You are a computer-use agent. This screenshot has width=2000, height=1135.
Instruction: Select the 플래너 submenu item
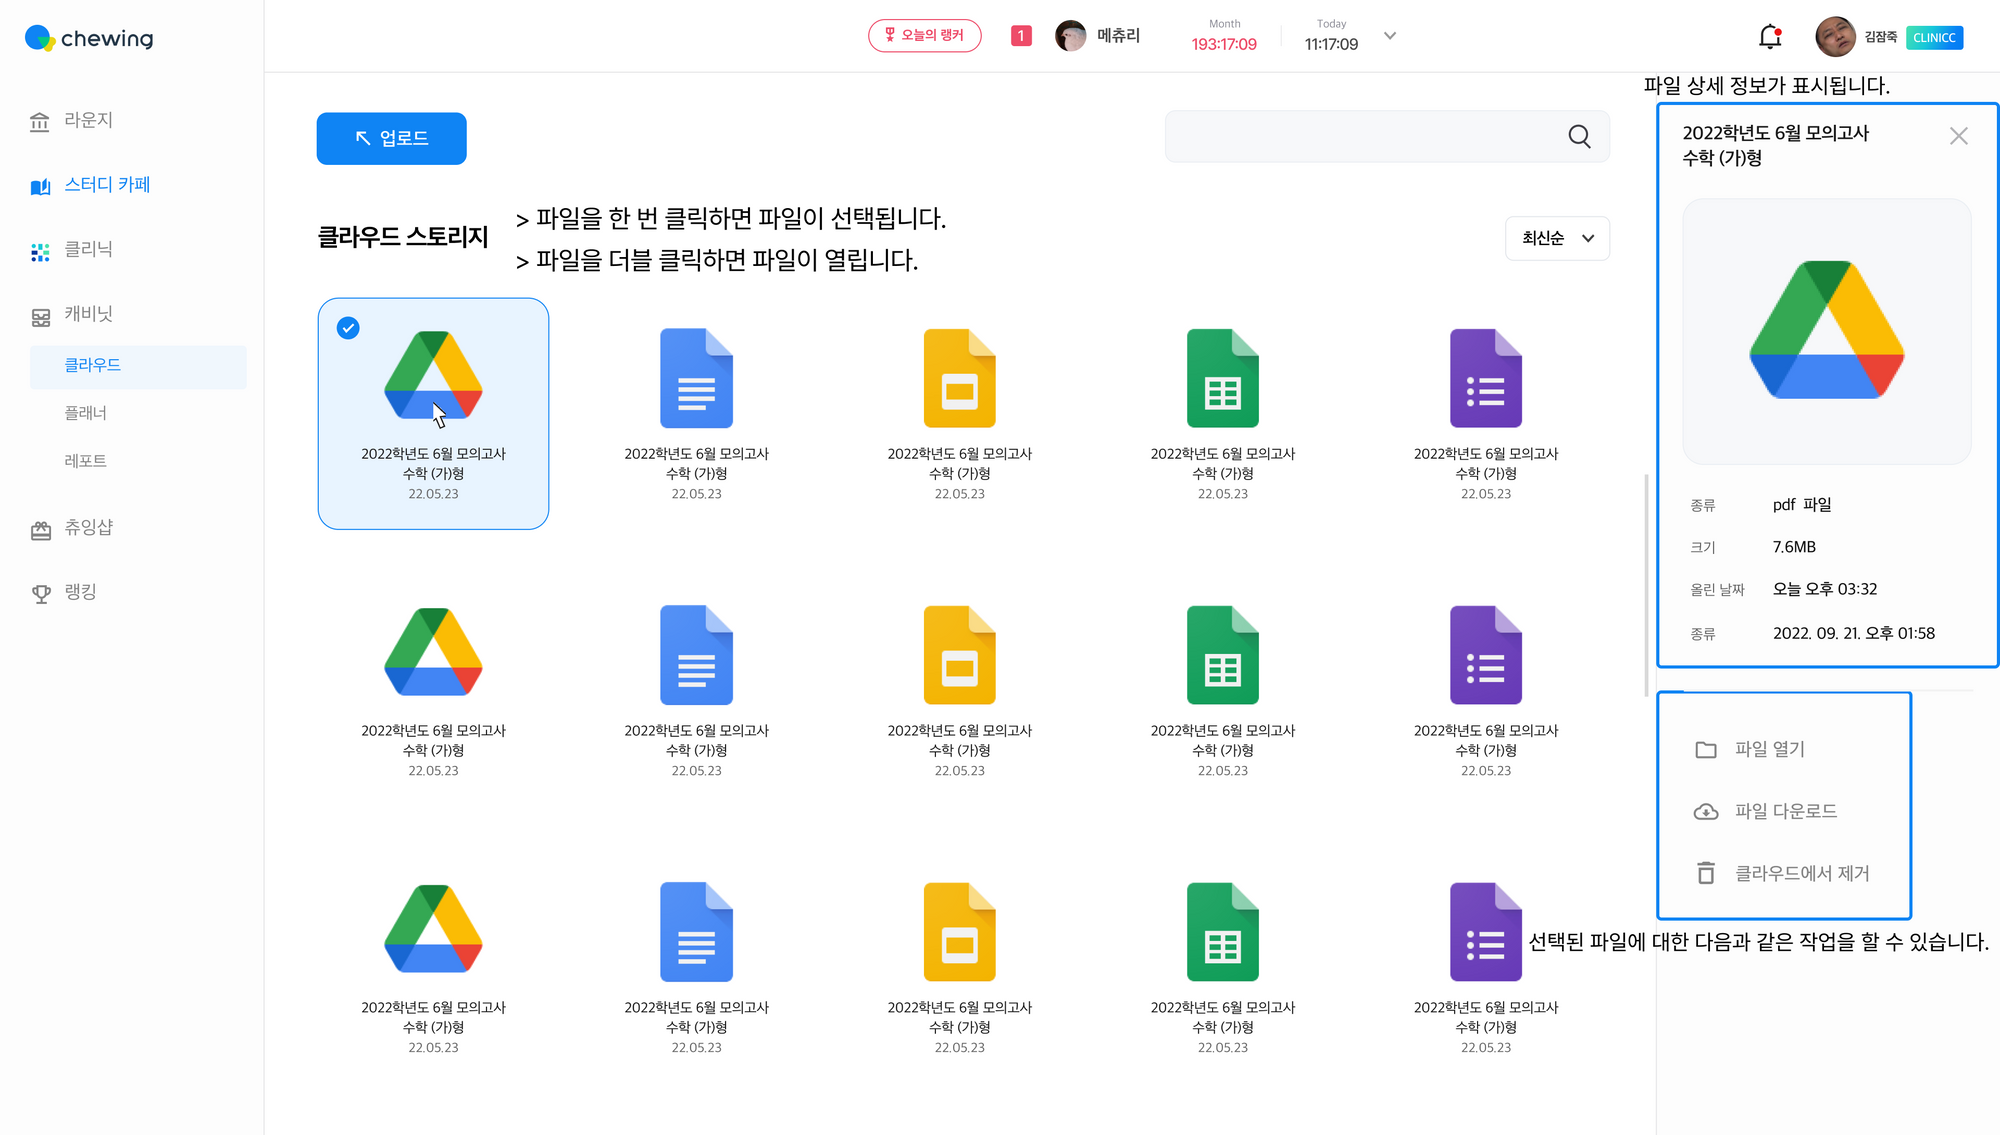tap(86, 413)
